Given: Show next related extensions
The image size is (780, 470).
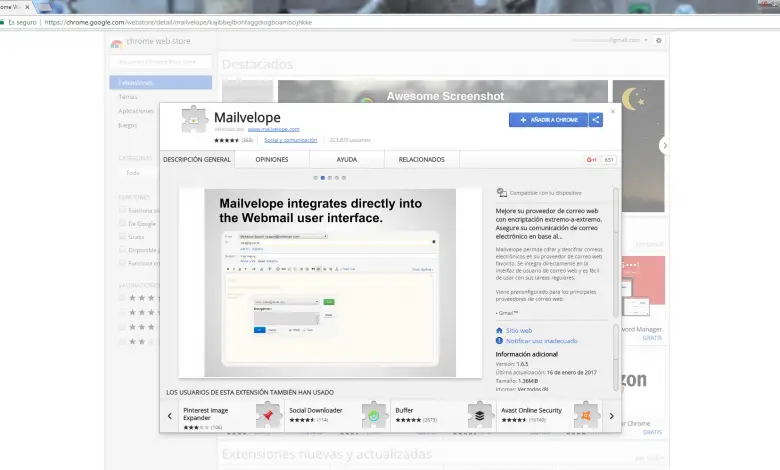Looking at the screenshot, I should click(611, 416).
